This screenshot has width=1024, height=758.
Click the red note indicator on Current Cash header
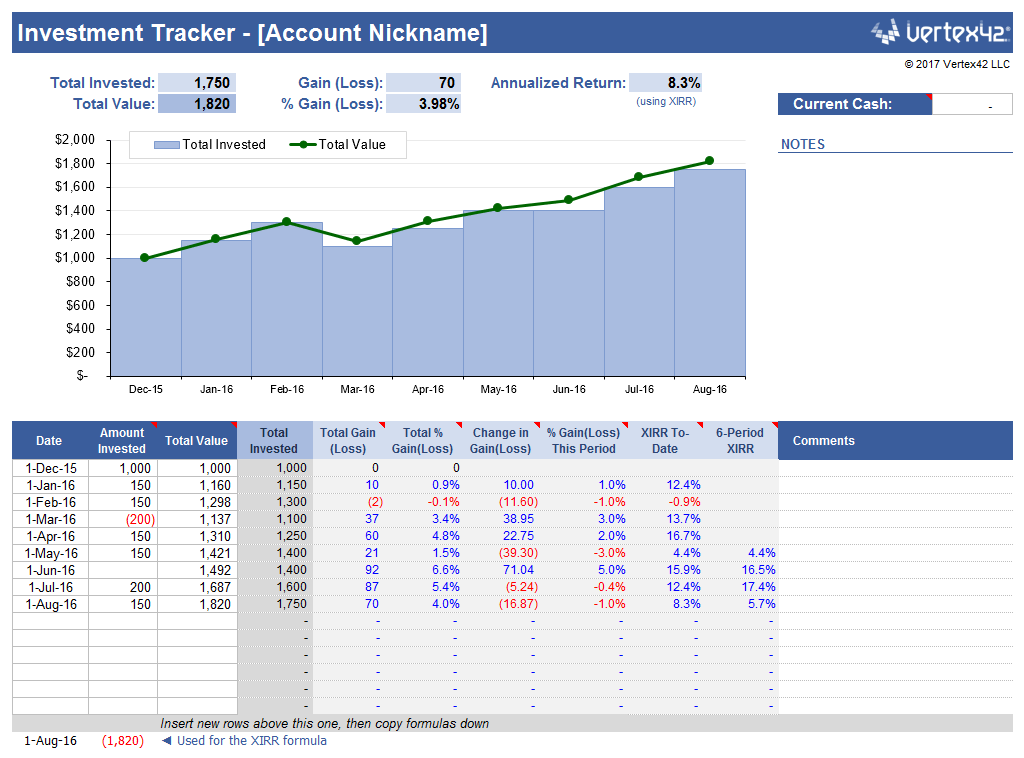[x=930, y=96]
